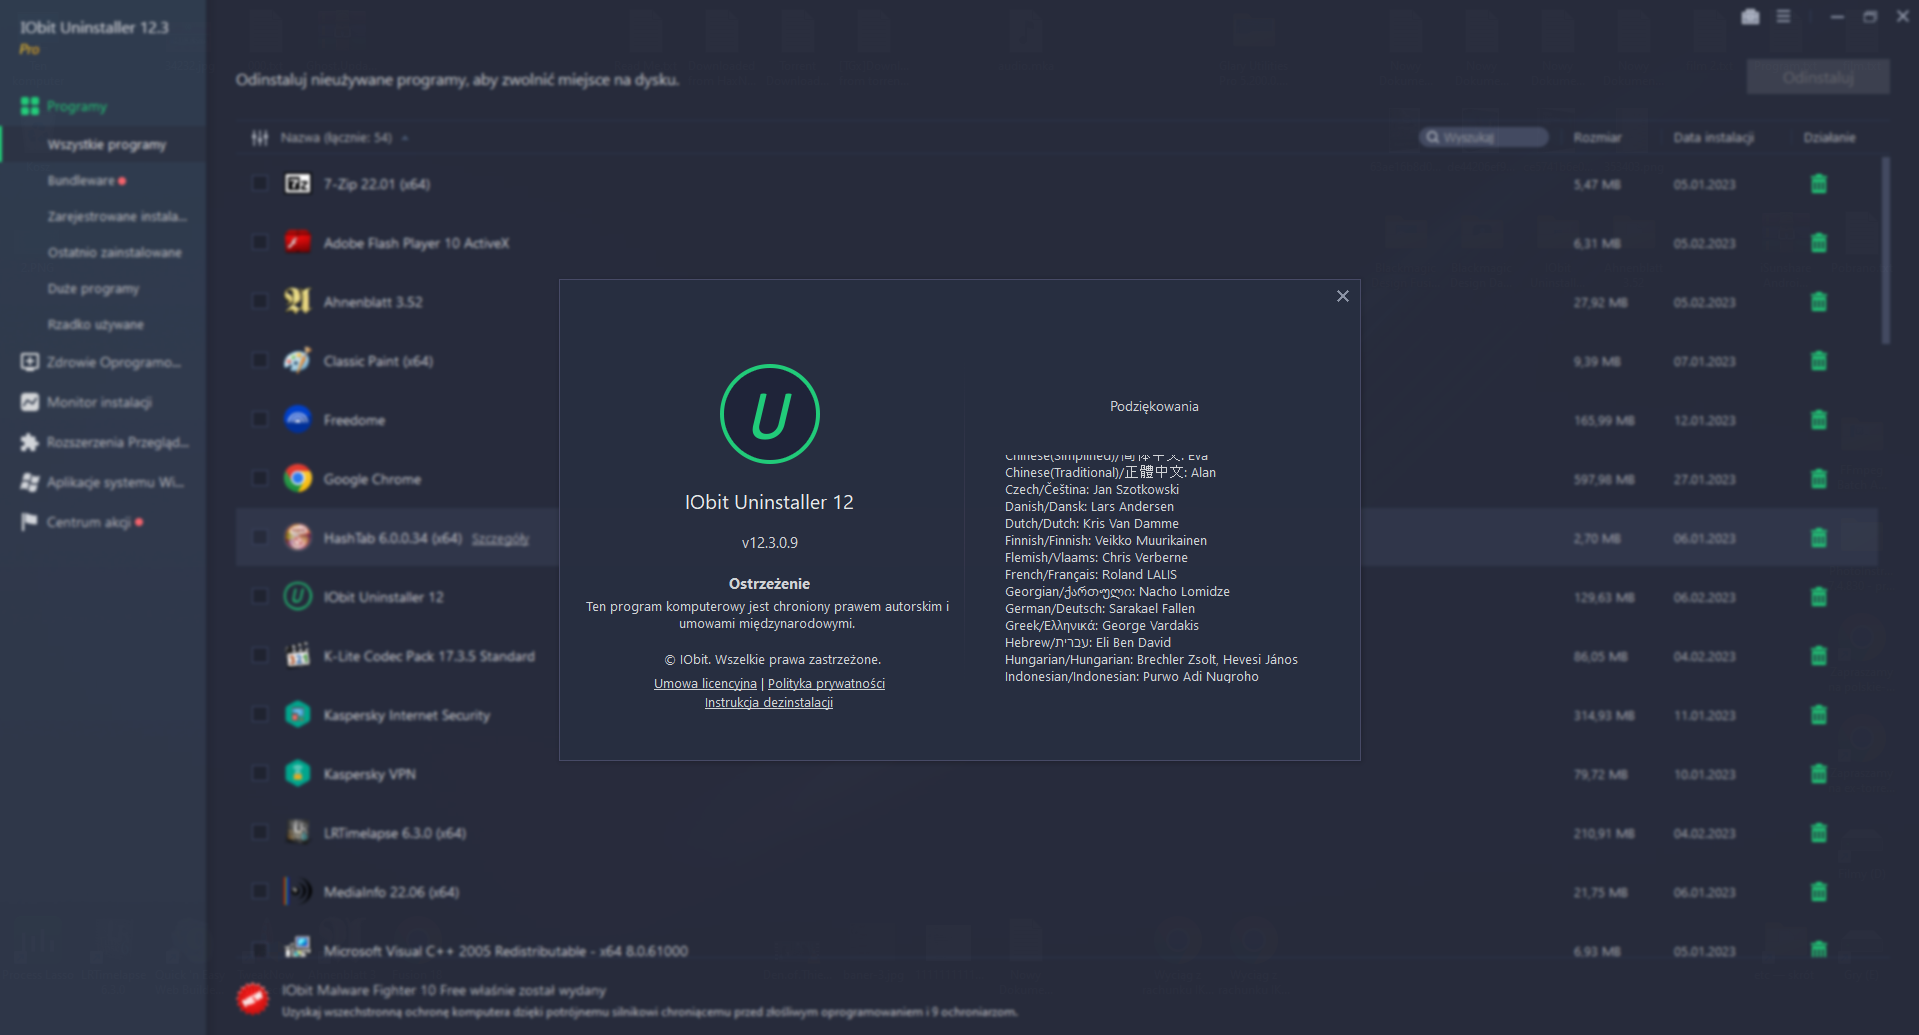Open the filter options icon
This screenshot has height=1035, width=1919.
point(260,138)
